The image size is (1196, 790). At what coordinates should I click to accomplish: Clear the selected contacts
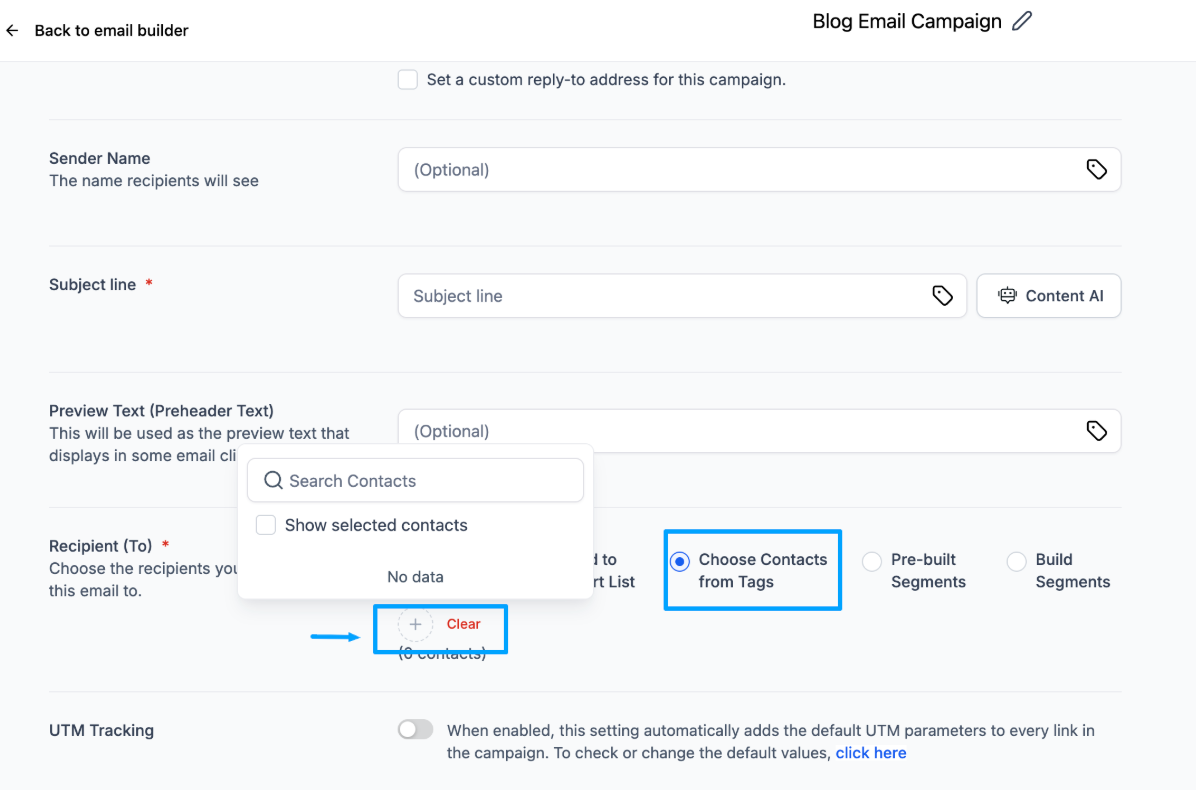point(464,624)
